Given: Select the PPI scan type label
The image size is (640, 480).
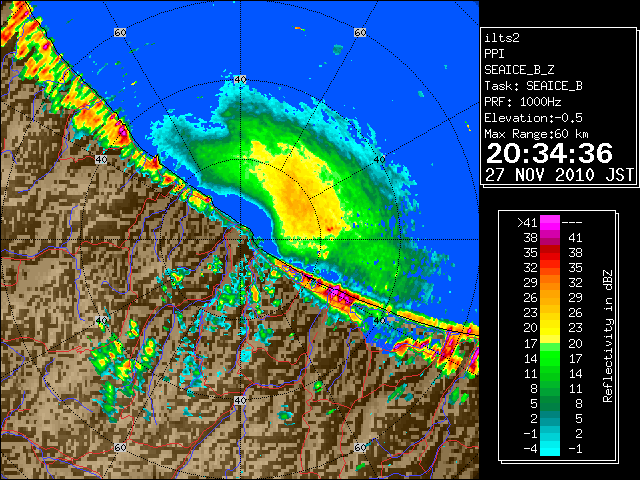Looking at the screenshot, I should click(x=494, y=54).
